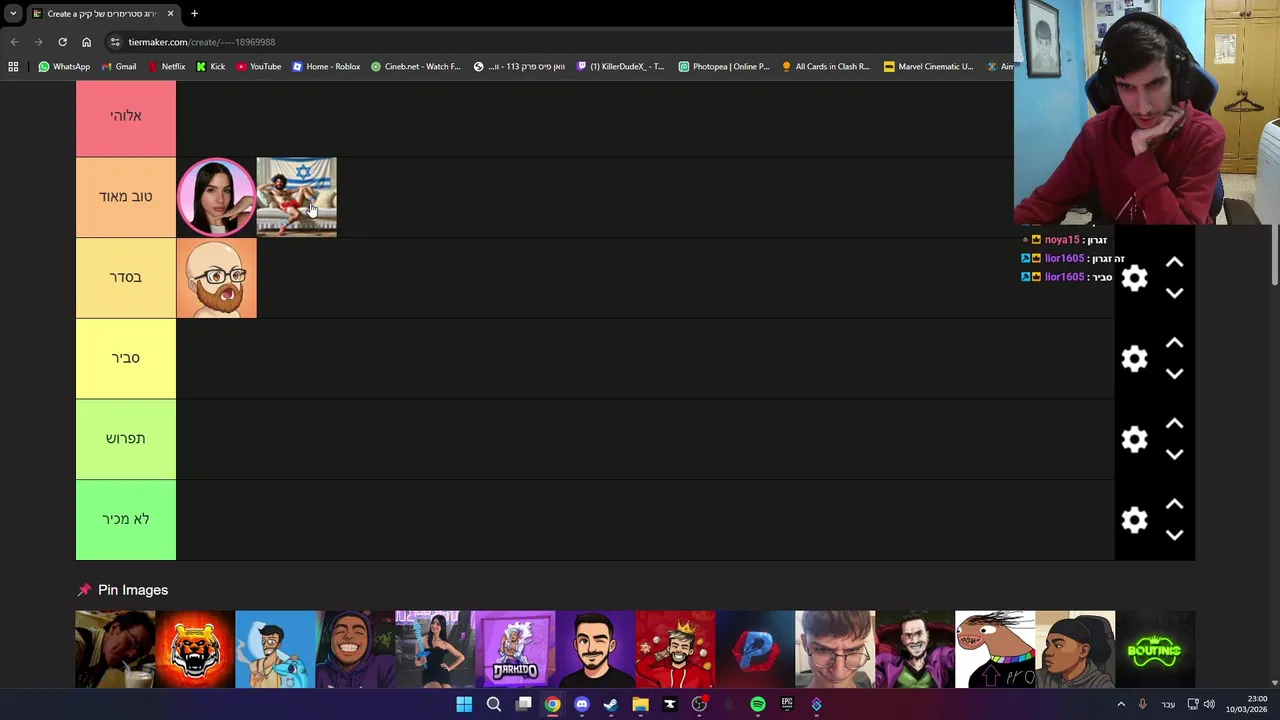Open a new browser tab

click(x=194, y=13)
